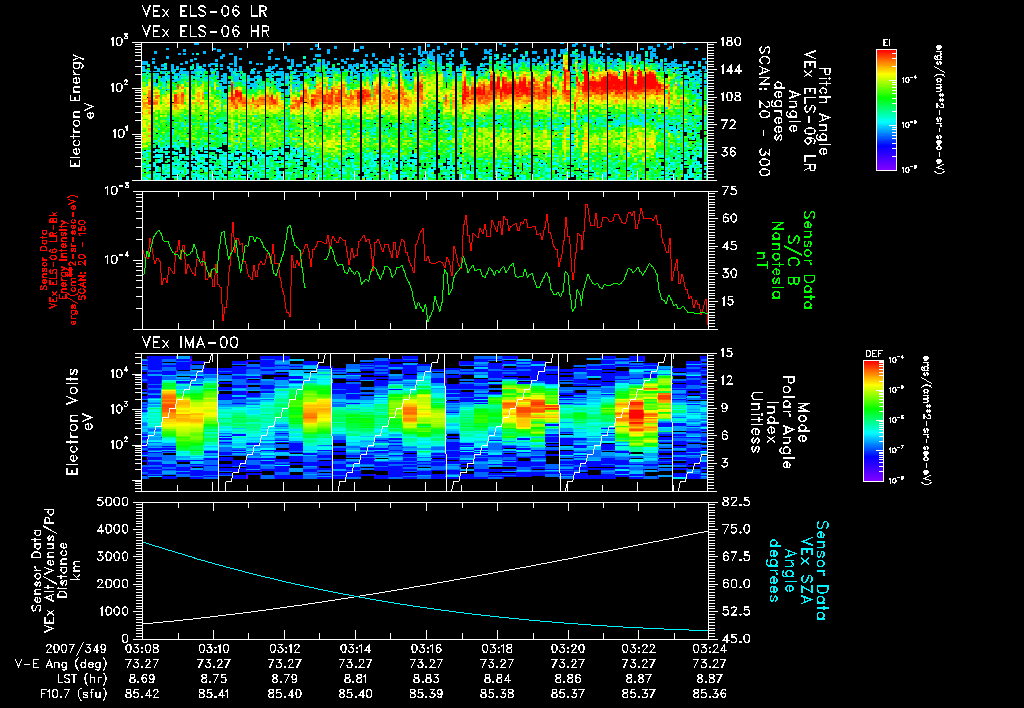Click the DEF color bar legend

pyautogui.click(x=873, y=421)
